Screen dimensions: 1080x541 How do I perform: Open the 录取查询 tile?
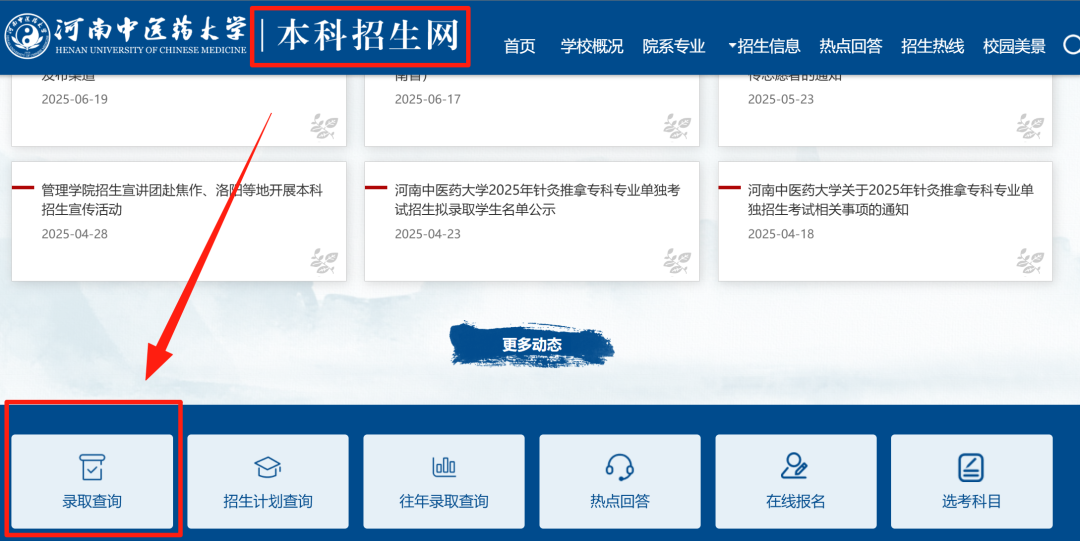pos(92,481)
